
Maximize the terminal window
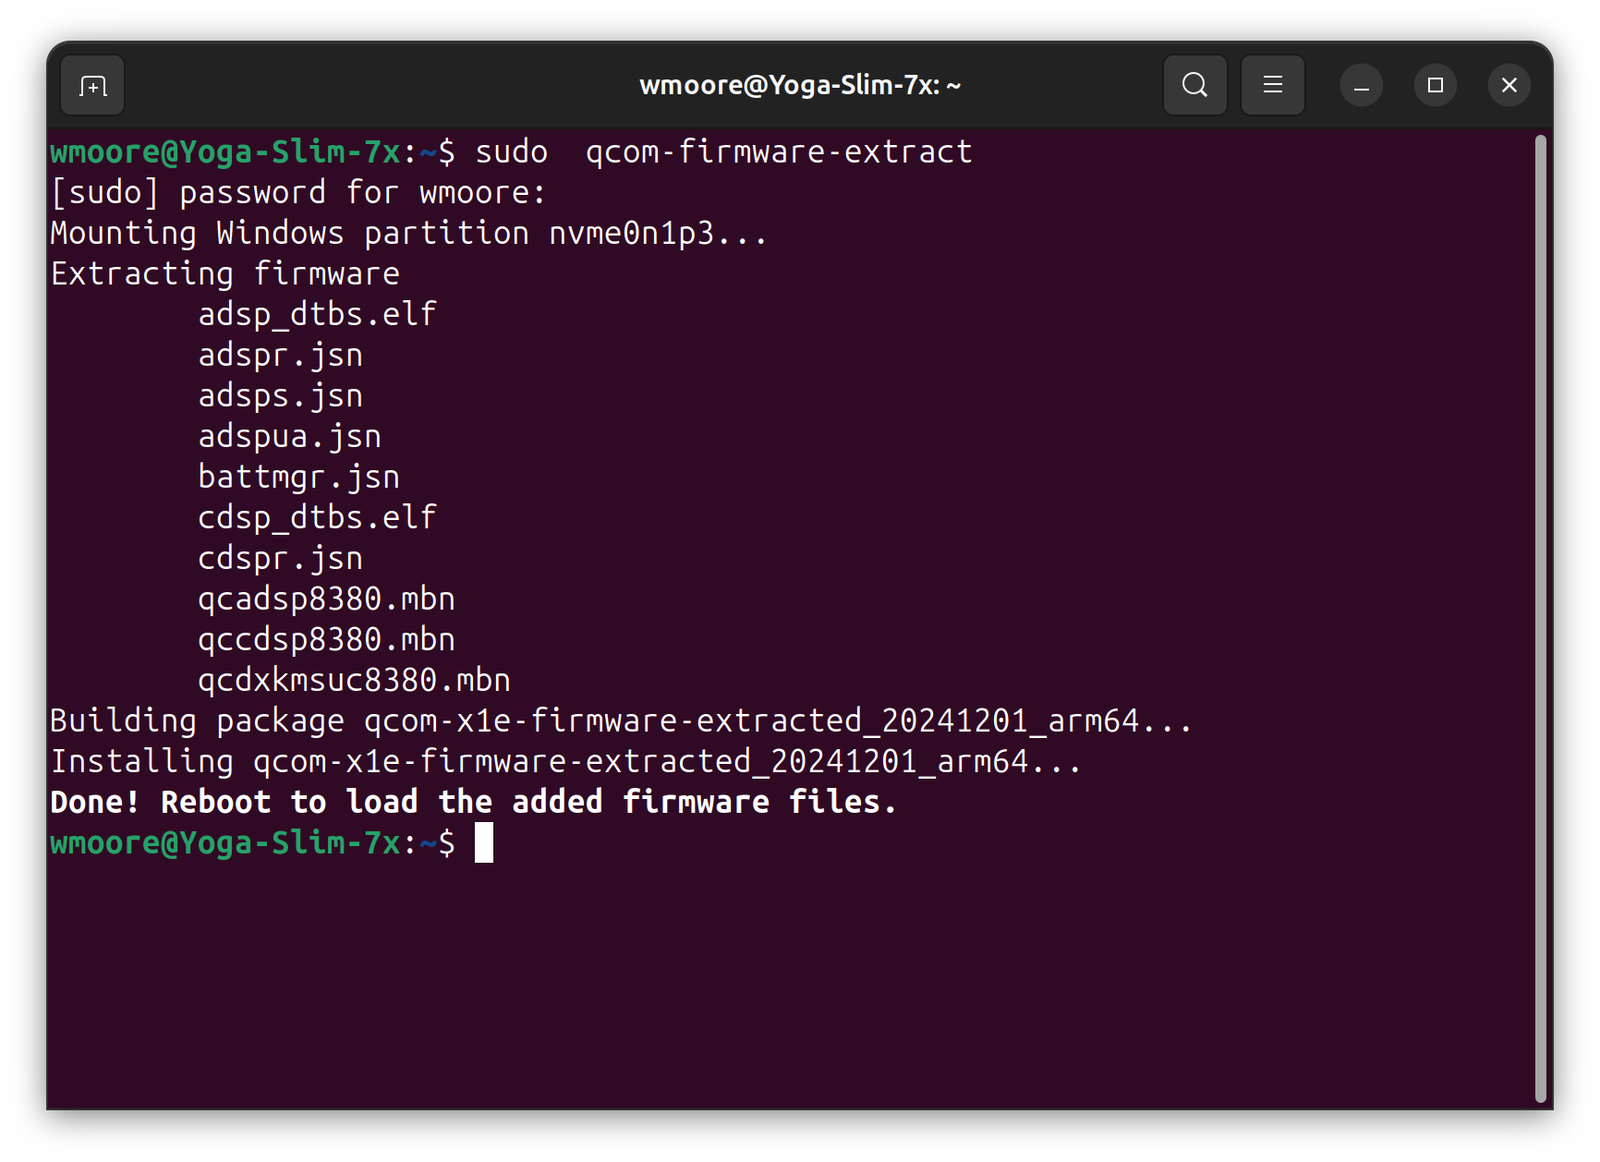(x=1435, y=86)
